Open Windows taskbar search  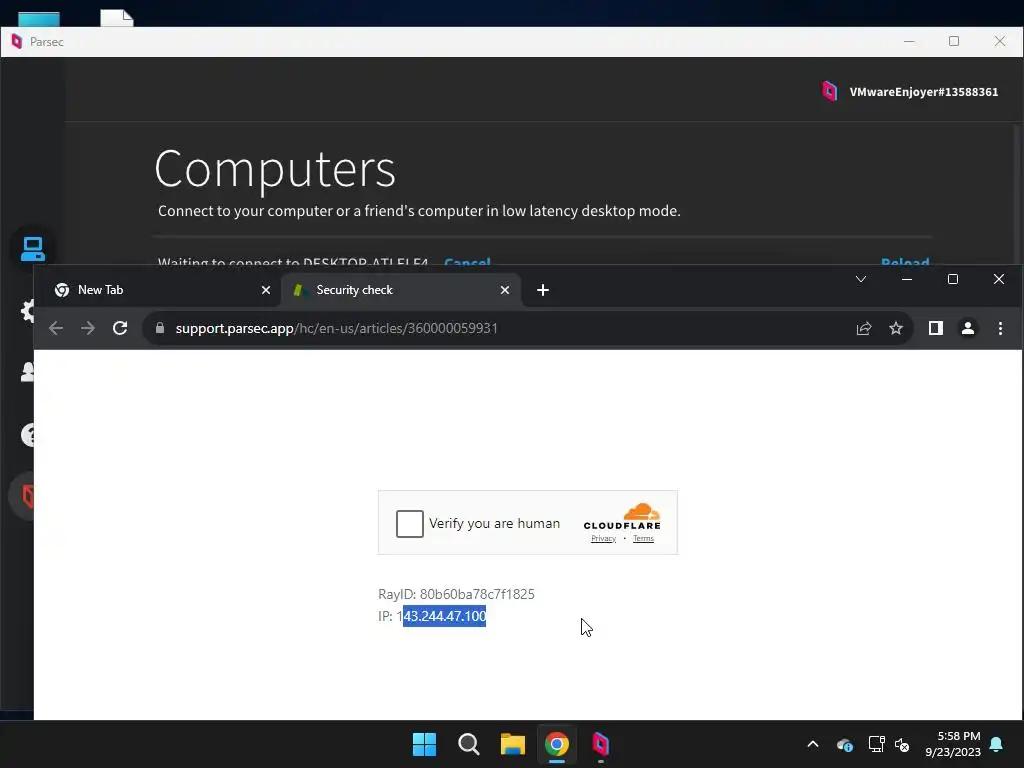(469, 744)
